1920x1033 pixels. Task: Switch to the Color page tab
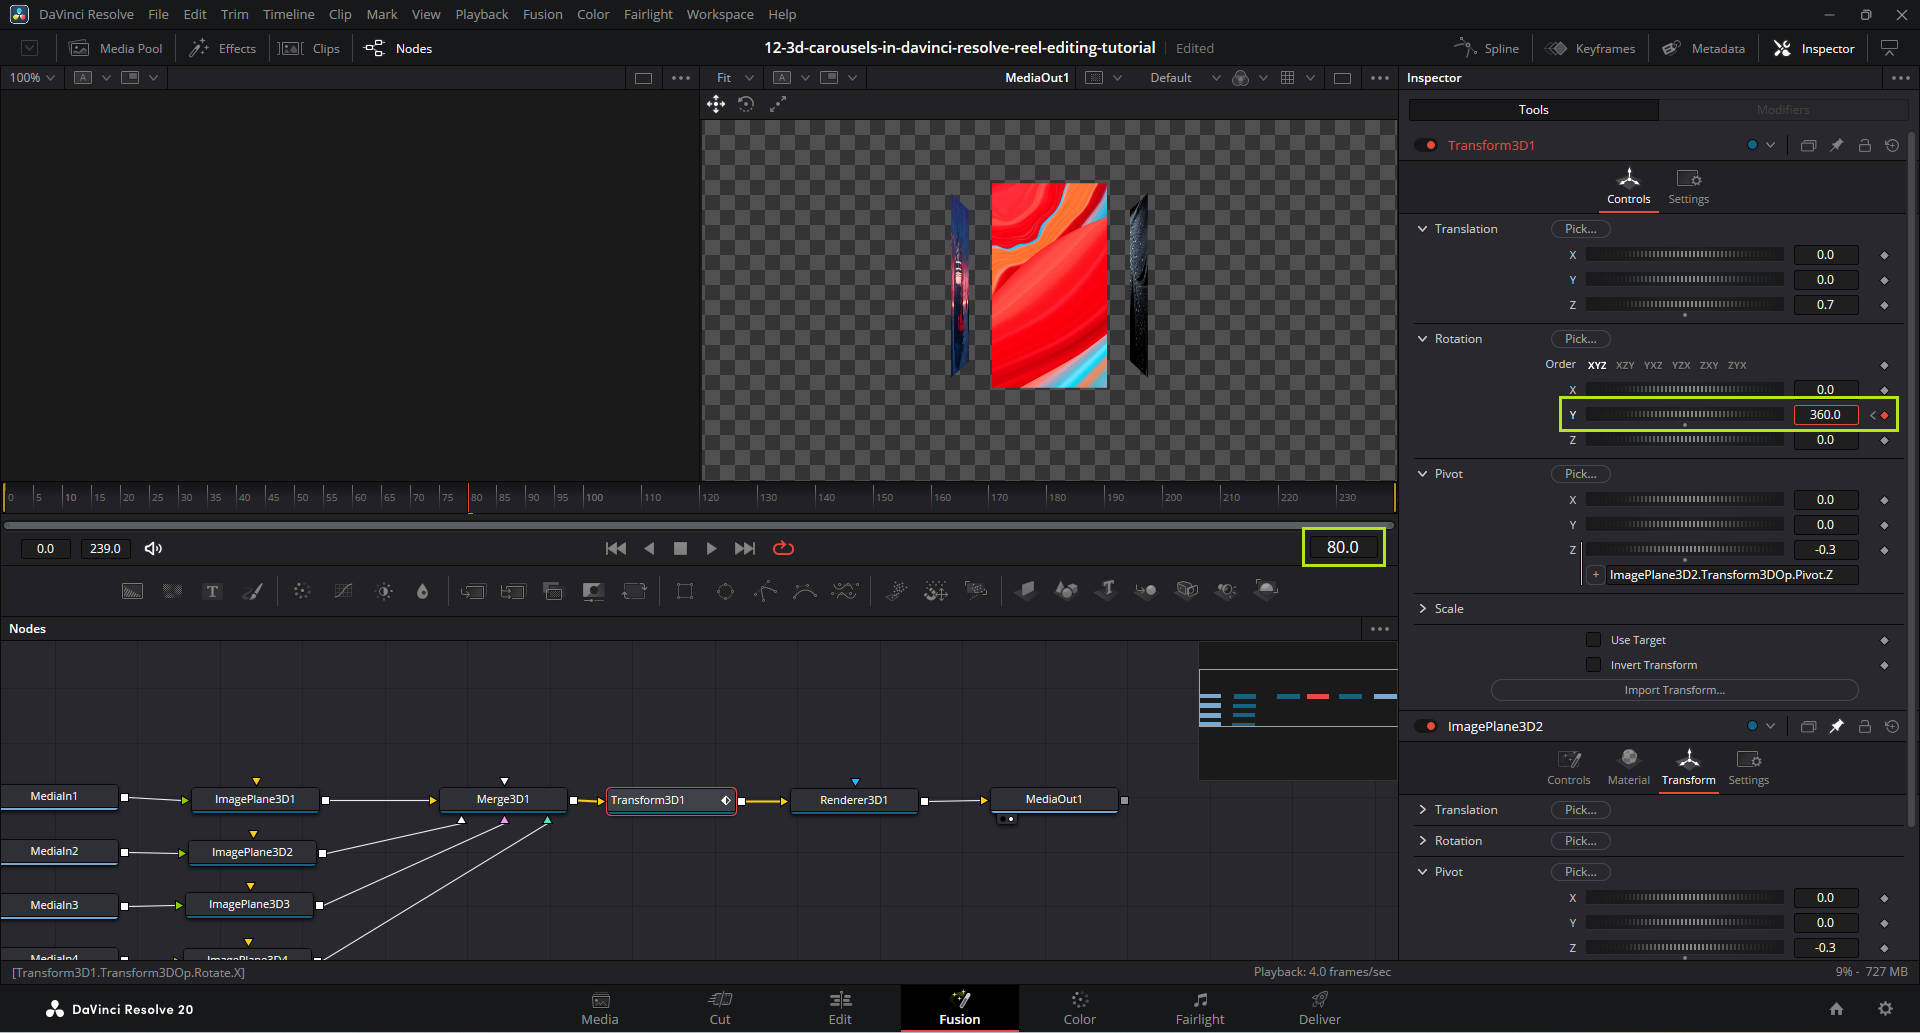point(1079,1007)
